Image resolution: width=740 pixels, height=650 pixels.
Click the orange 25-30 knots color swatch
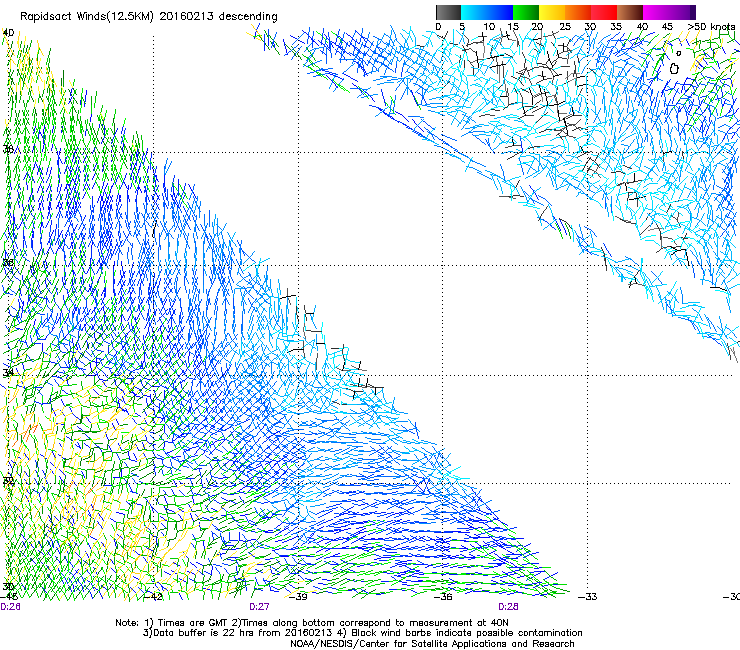coord(578,12)
